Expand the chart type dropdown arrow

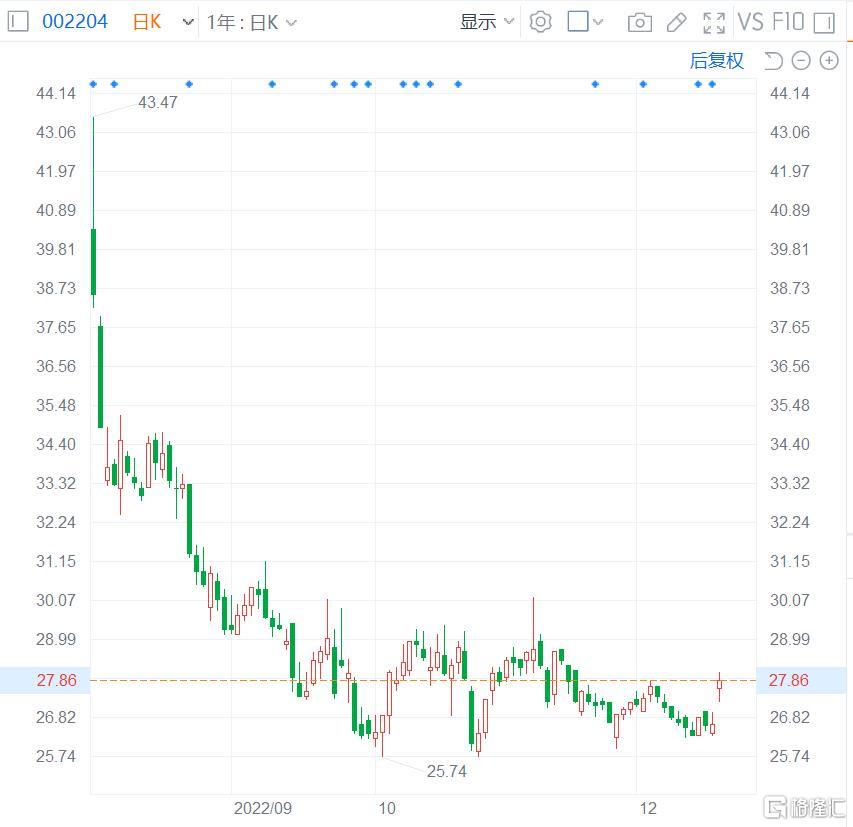(x=188, y=22)
